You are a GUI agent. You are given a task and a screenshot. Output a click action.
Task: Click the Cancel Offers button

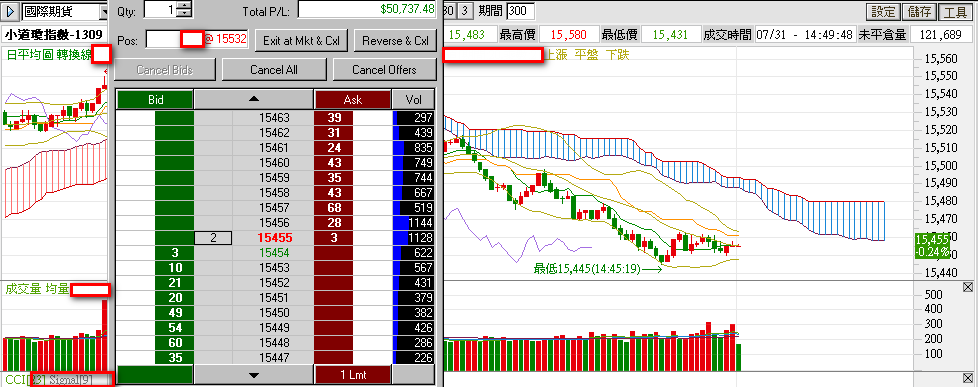click(x=384, y=70)
